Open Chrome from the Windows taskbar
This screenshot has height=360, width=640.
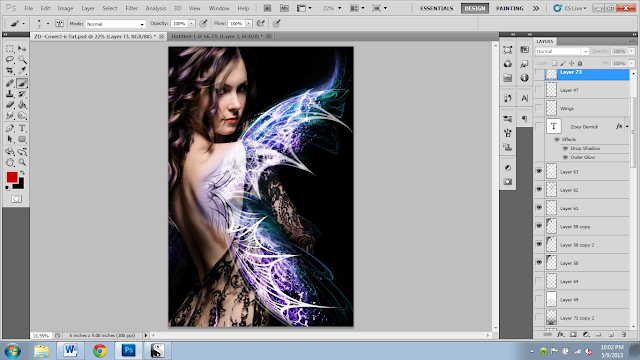pos(100,351)
